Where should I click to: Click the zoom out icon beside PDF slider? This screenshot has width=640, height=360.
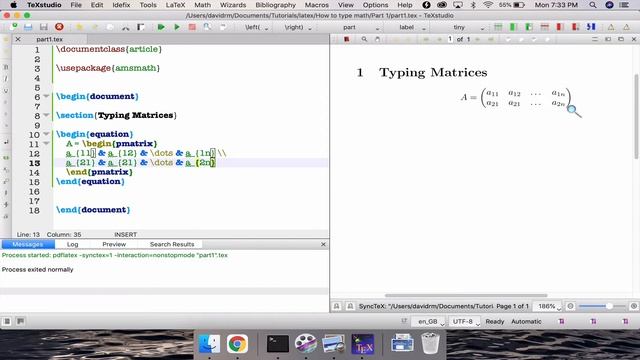pyautogui.click(x=571, y=306)
